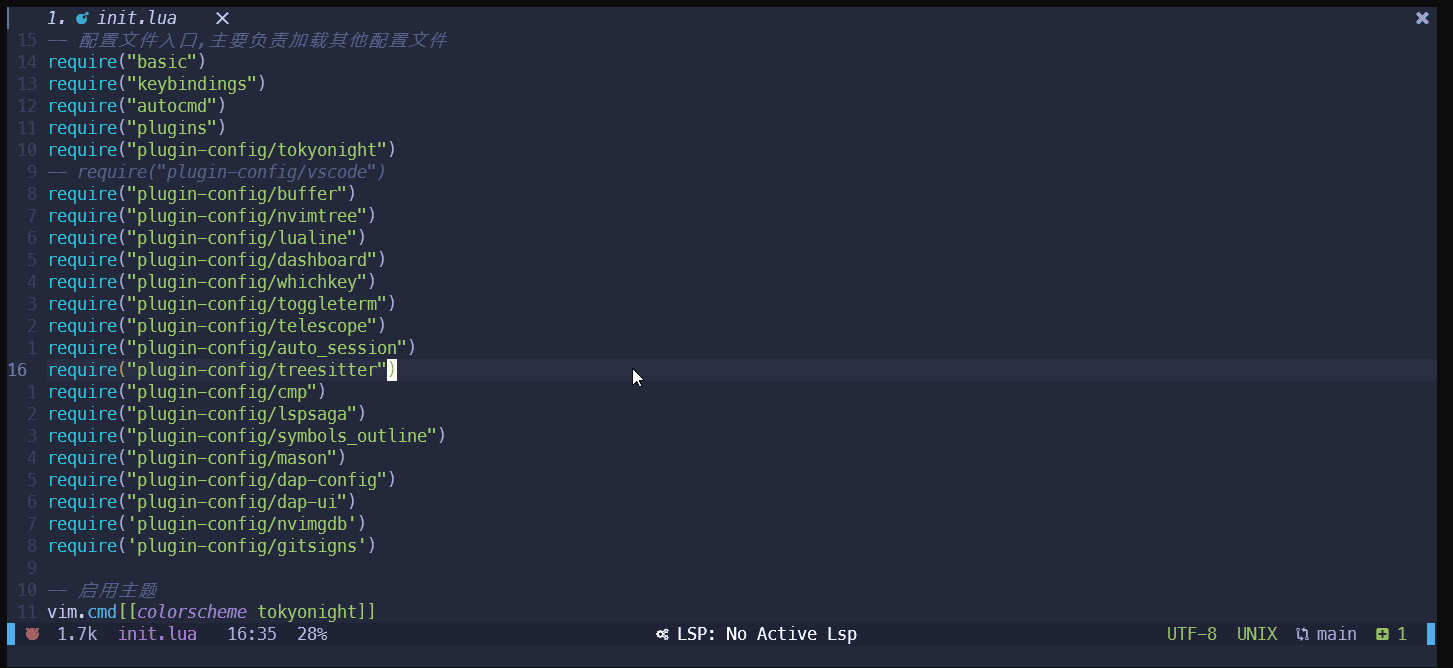Click the plugin-config/symbols_outline require line
The width and height of the screenshot is (1453, 668).
point(247,436)
